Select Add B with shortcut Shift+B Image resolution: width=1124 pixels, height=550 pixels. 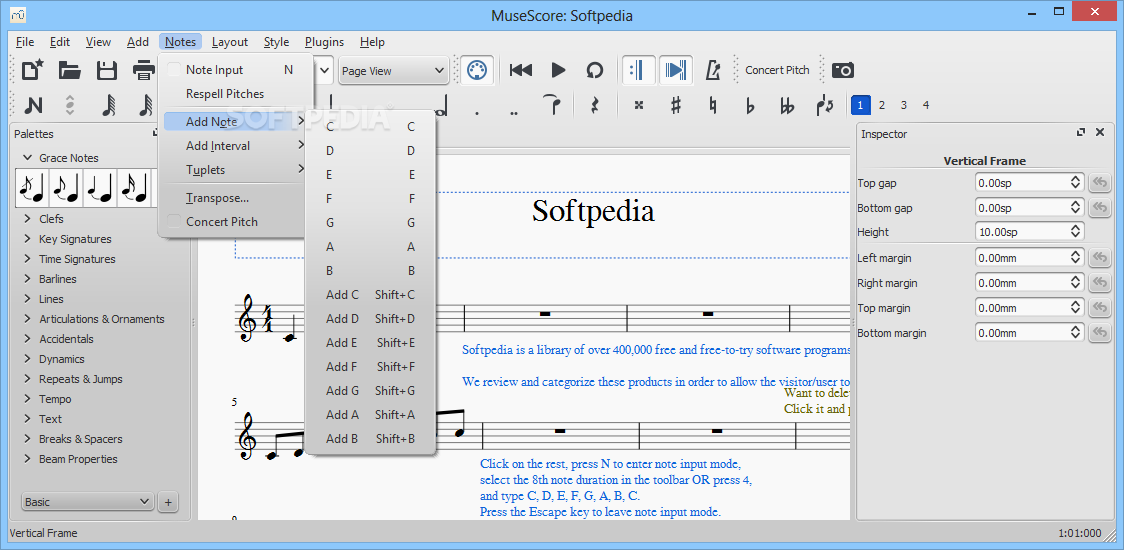coord(371,439)
